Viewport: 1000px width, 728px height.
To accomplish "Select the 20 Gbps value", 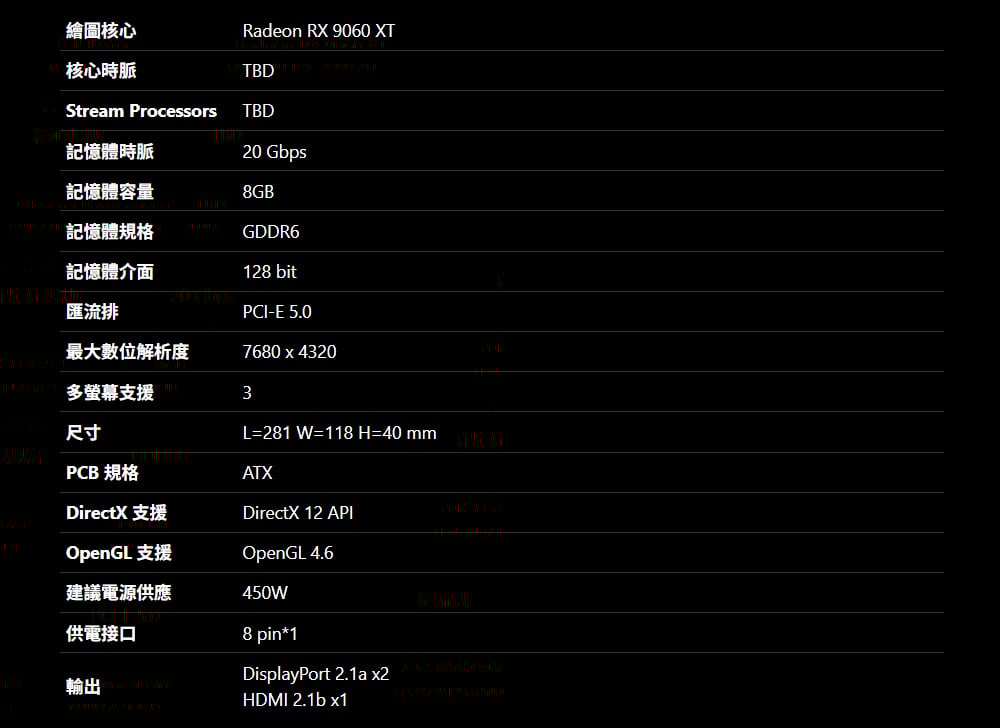I will tap(274, 152).
